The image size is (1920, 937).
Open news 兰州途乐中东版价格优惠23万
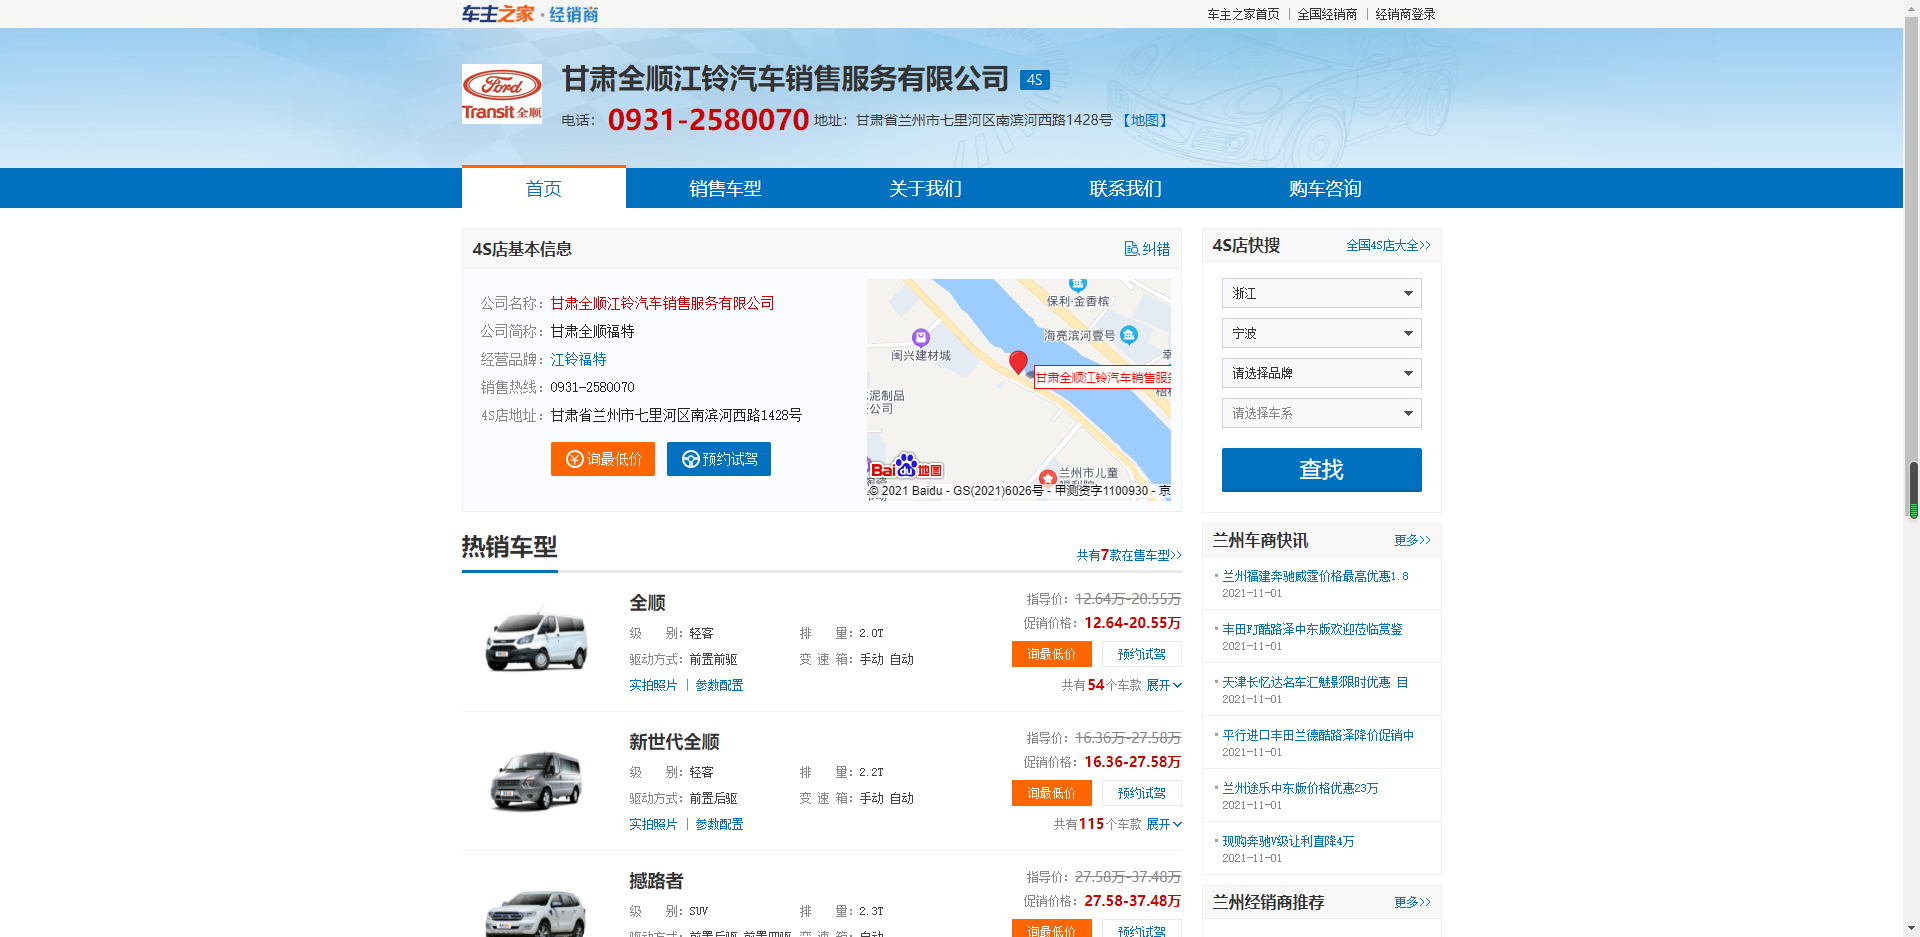click(x=1300, y=788)
